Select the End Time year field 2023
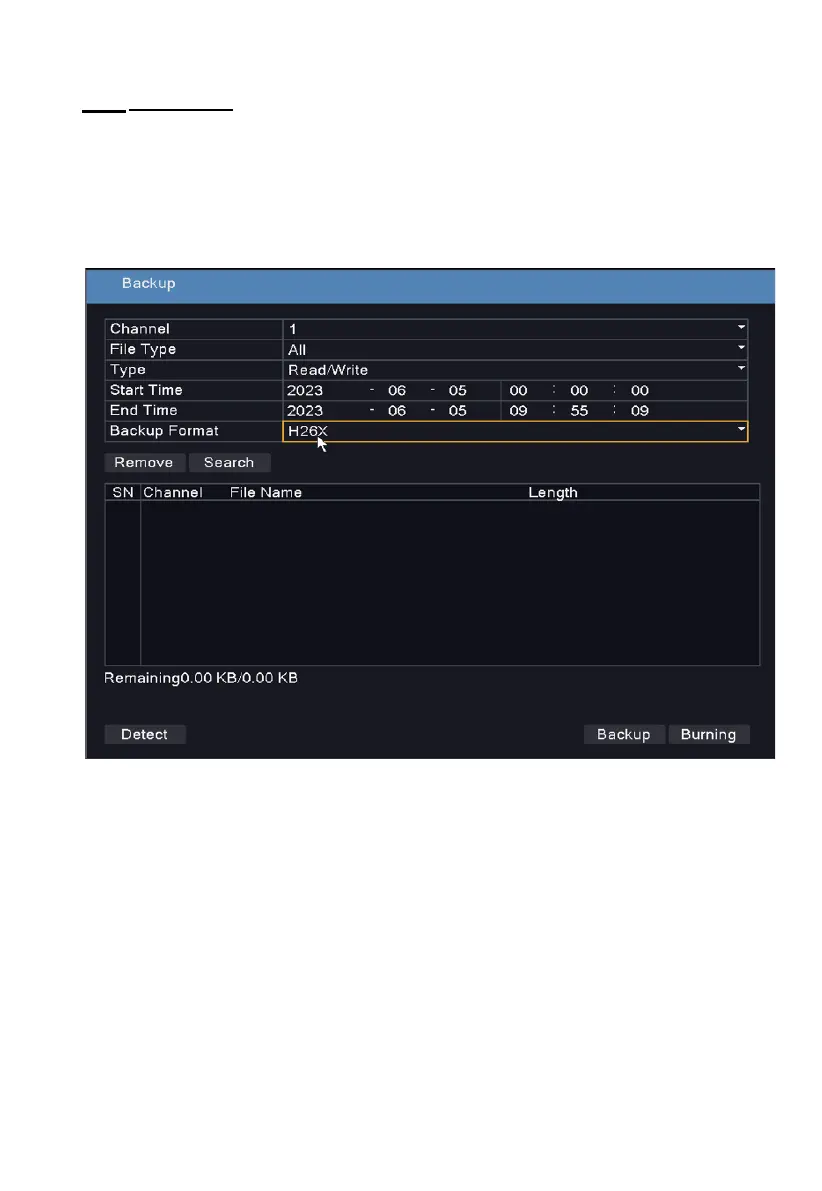 [305, 411]
